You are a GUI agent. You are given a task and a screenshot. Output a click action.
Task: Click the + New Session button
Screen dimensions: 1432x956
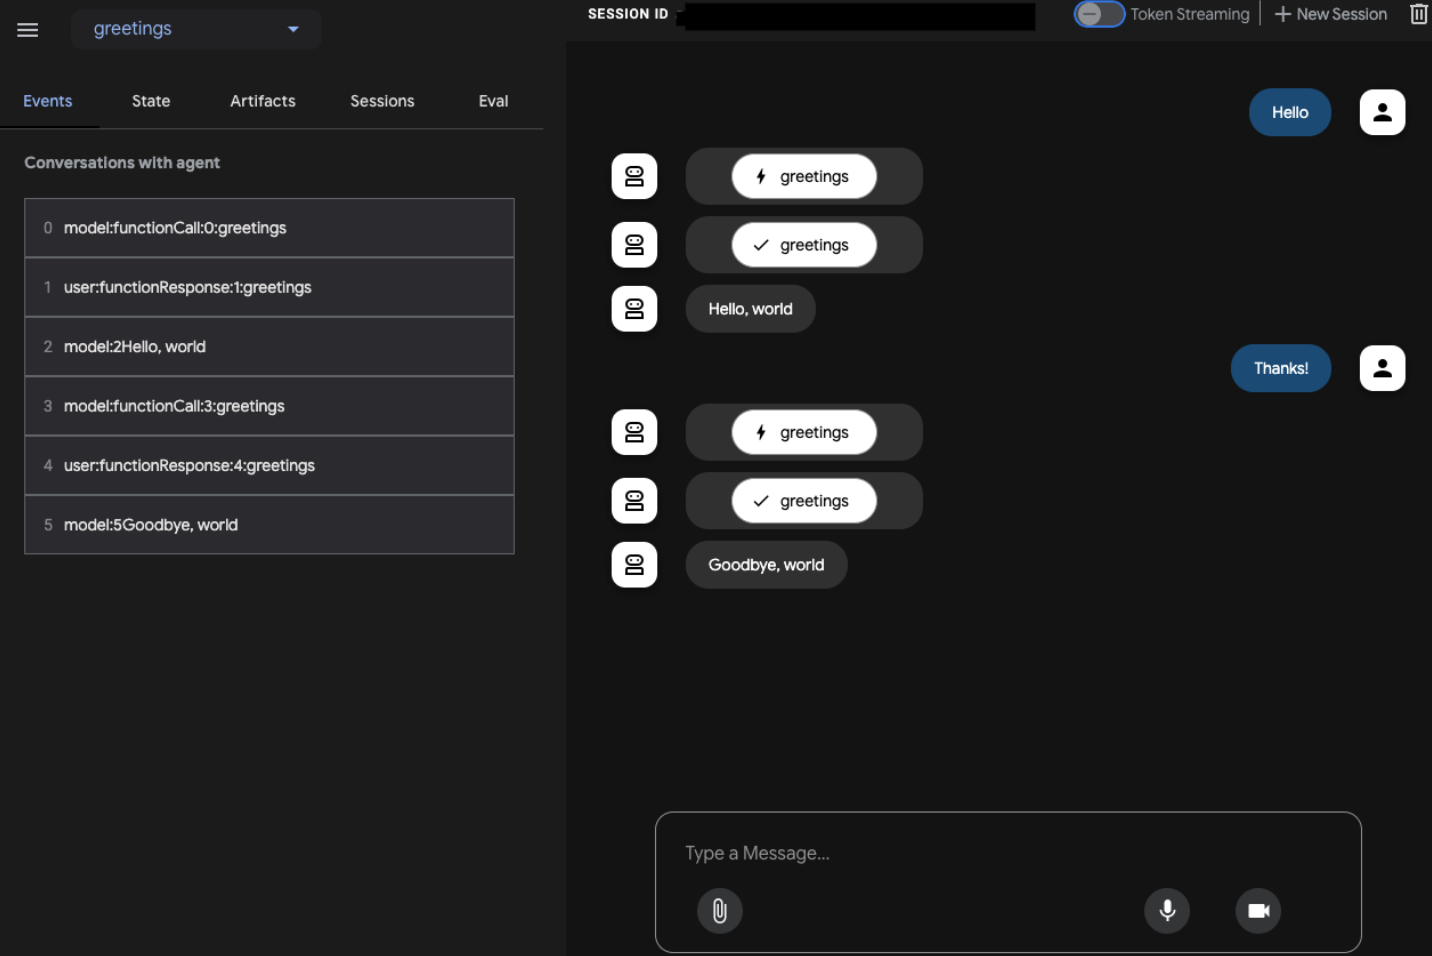pos(1330,14)
